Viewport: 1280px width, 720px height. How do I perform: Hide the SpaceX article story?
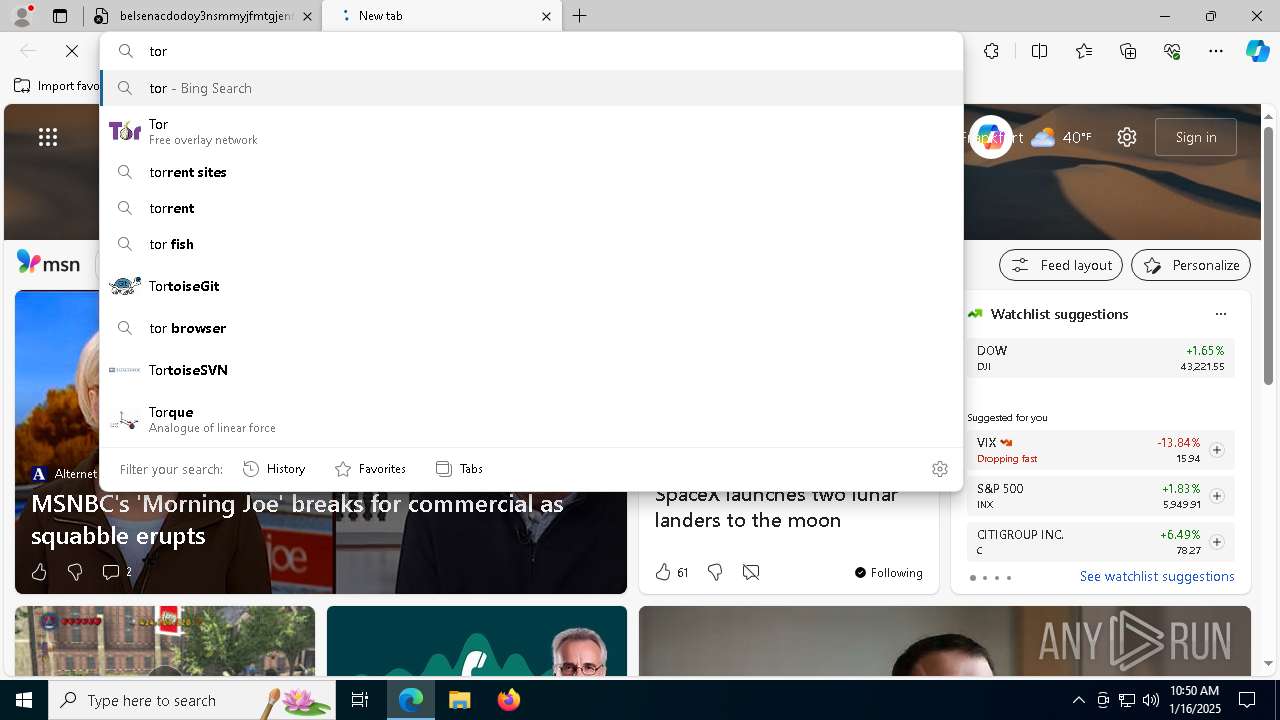click(751, 572)
